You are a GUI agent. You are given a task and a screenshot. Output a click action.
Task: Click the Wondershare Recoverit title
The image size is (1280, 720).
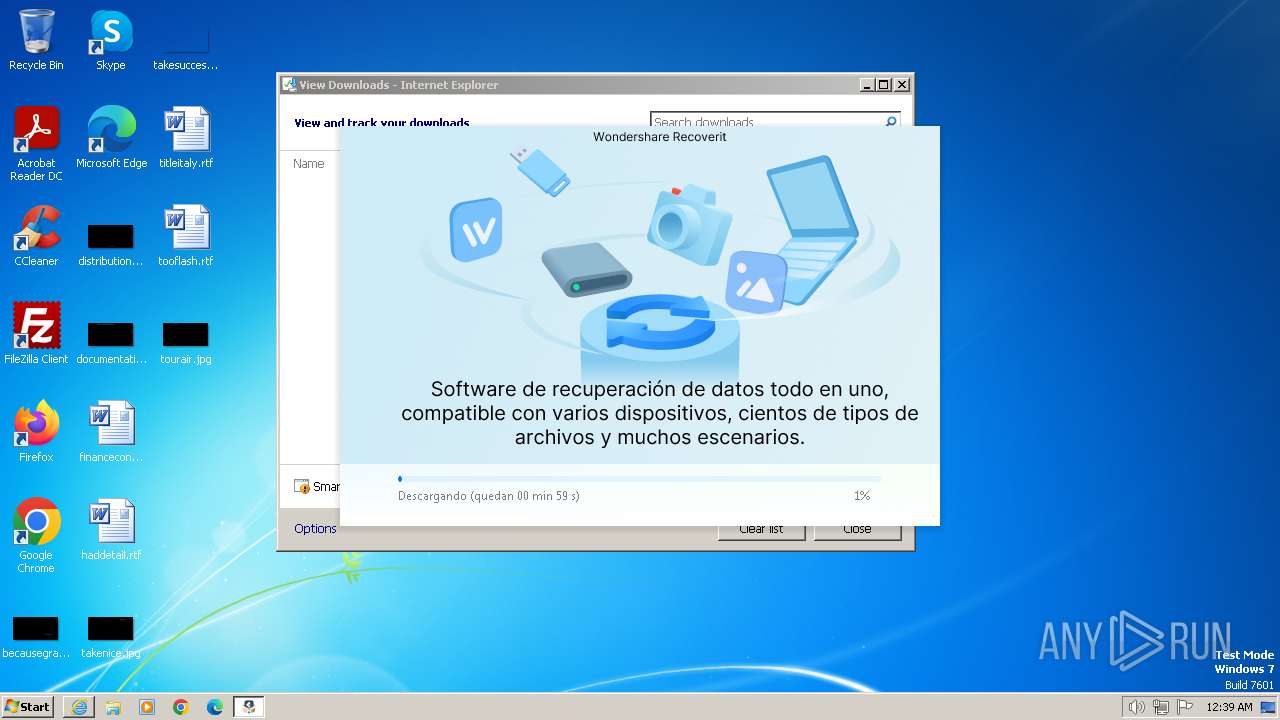[x=660, y=137]
